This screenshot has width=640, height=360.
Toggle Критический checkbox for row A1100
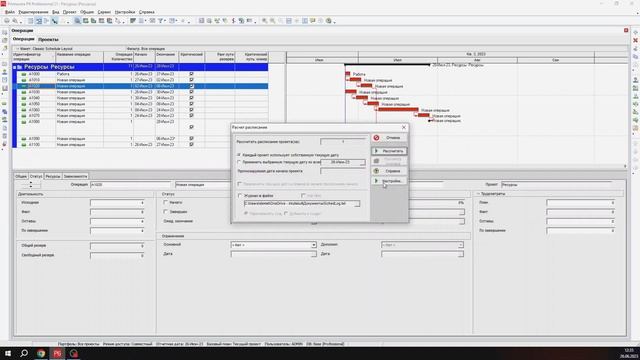coord(191,144)
